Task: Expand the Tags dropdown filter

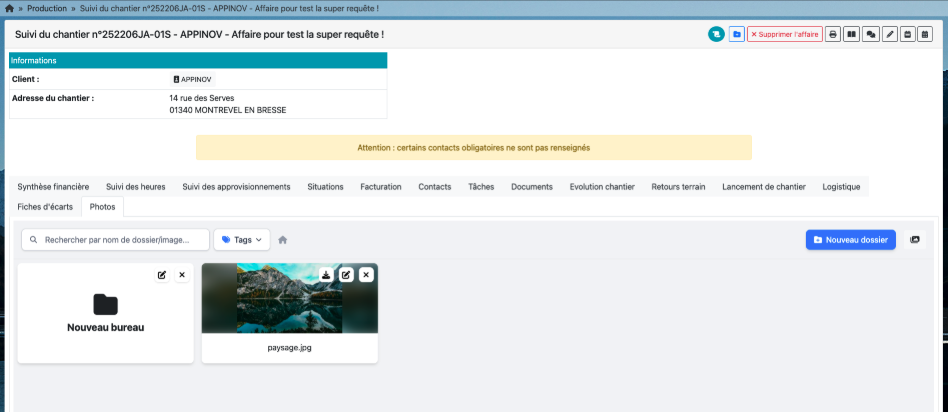Action: click(242, 240)
